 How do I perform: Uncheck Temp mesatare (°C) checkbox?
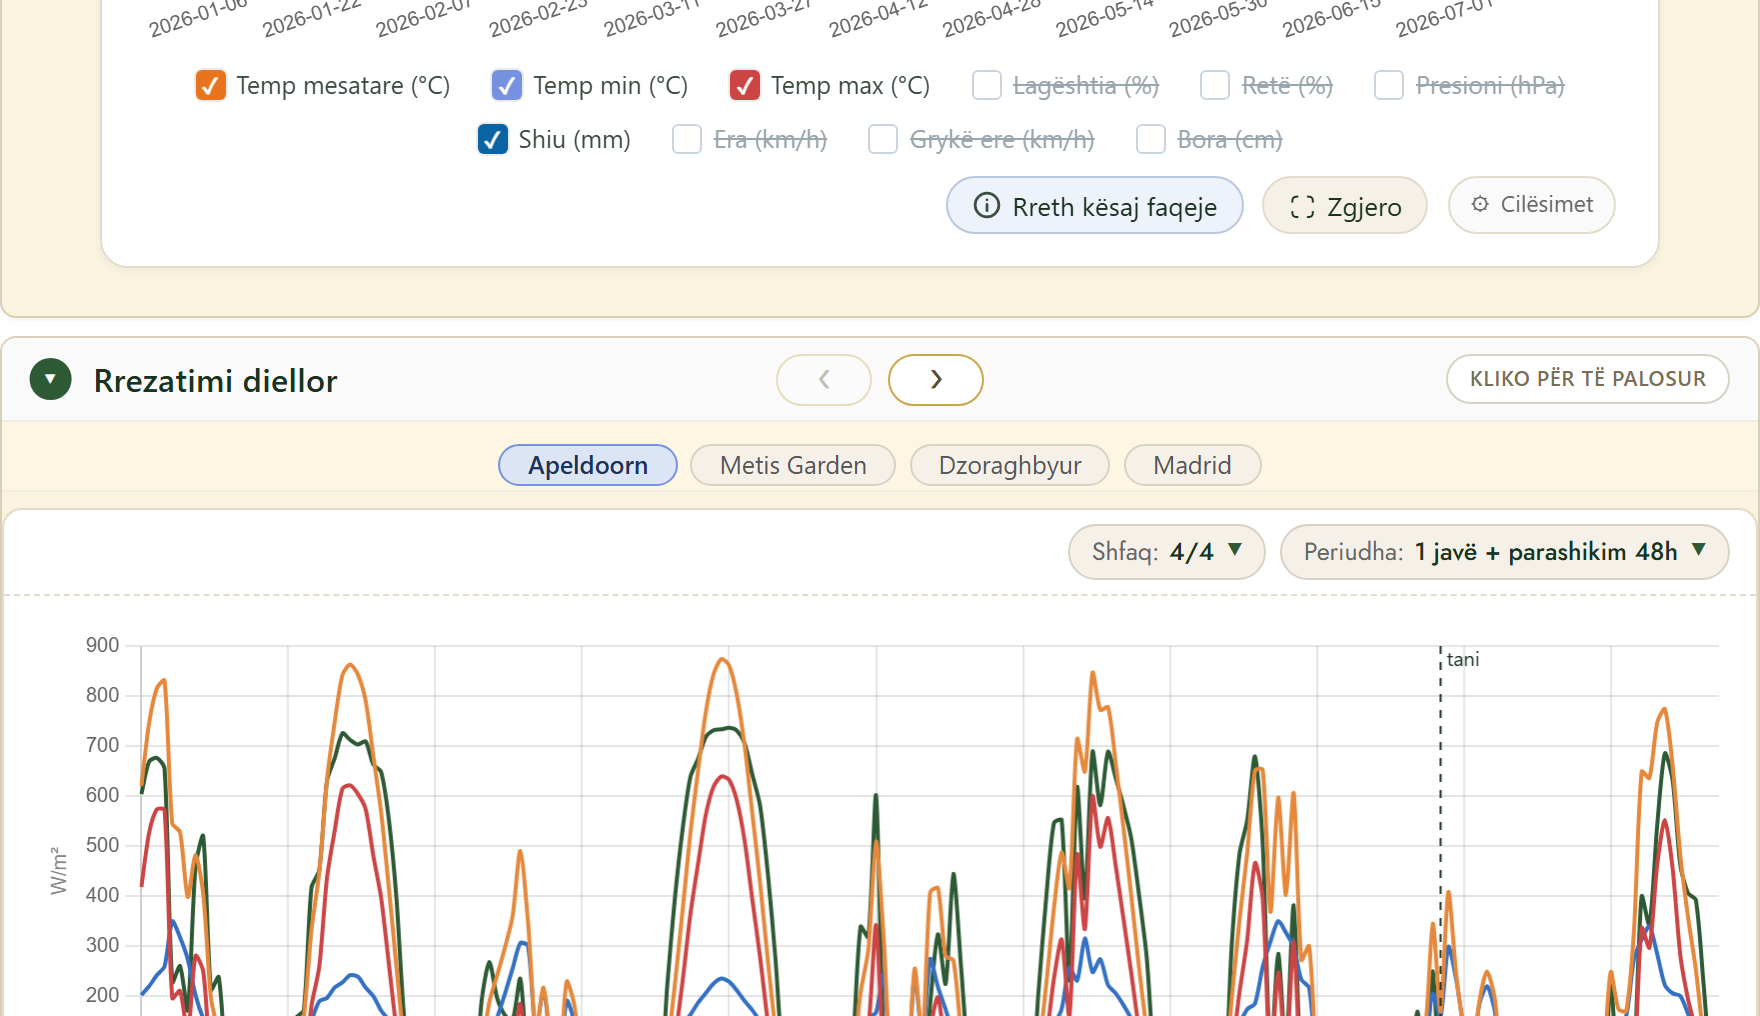coord(210,86)
